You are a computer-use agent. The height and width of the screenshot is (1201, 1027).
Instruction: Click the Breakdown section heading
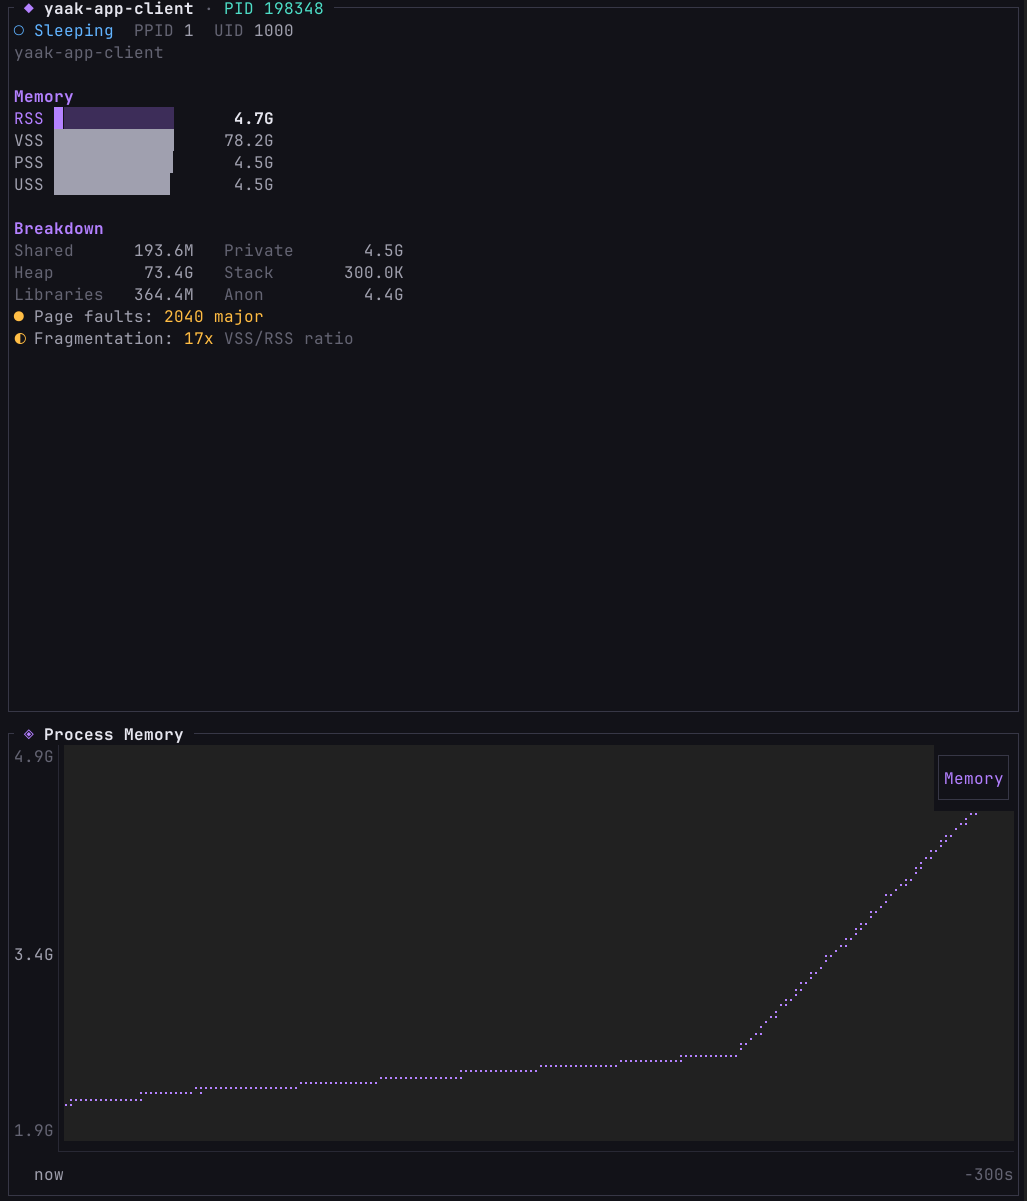[x=59, y=229]
